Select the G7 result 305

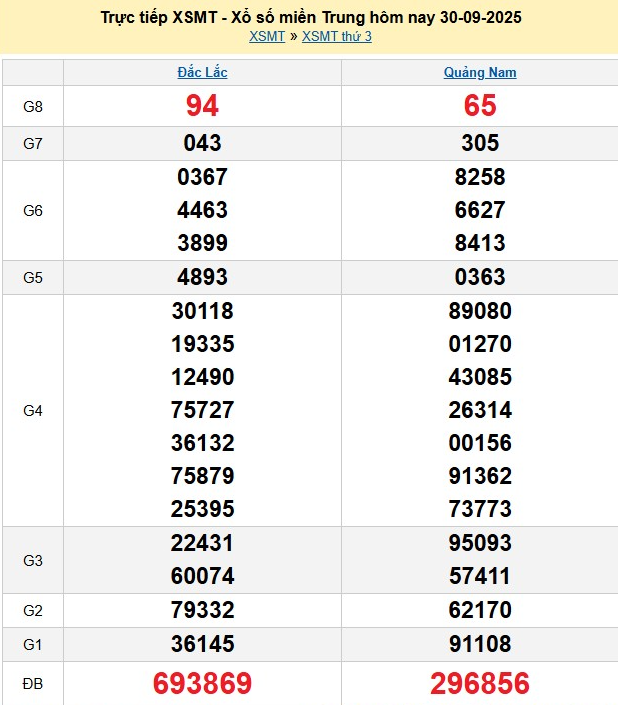pyautogui.click(x=480, y=143)
